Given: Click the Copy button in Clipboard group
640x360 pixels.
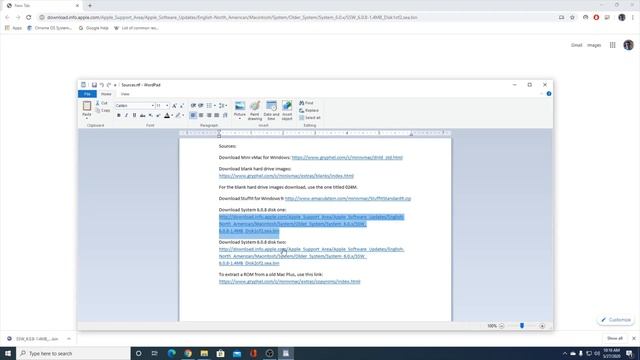Looking at the screenshot, I should 103,110.
